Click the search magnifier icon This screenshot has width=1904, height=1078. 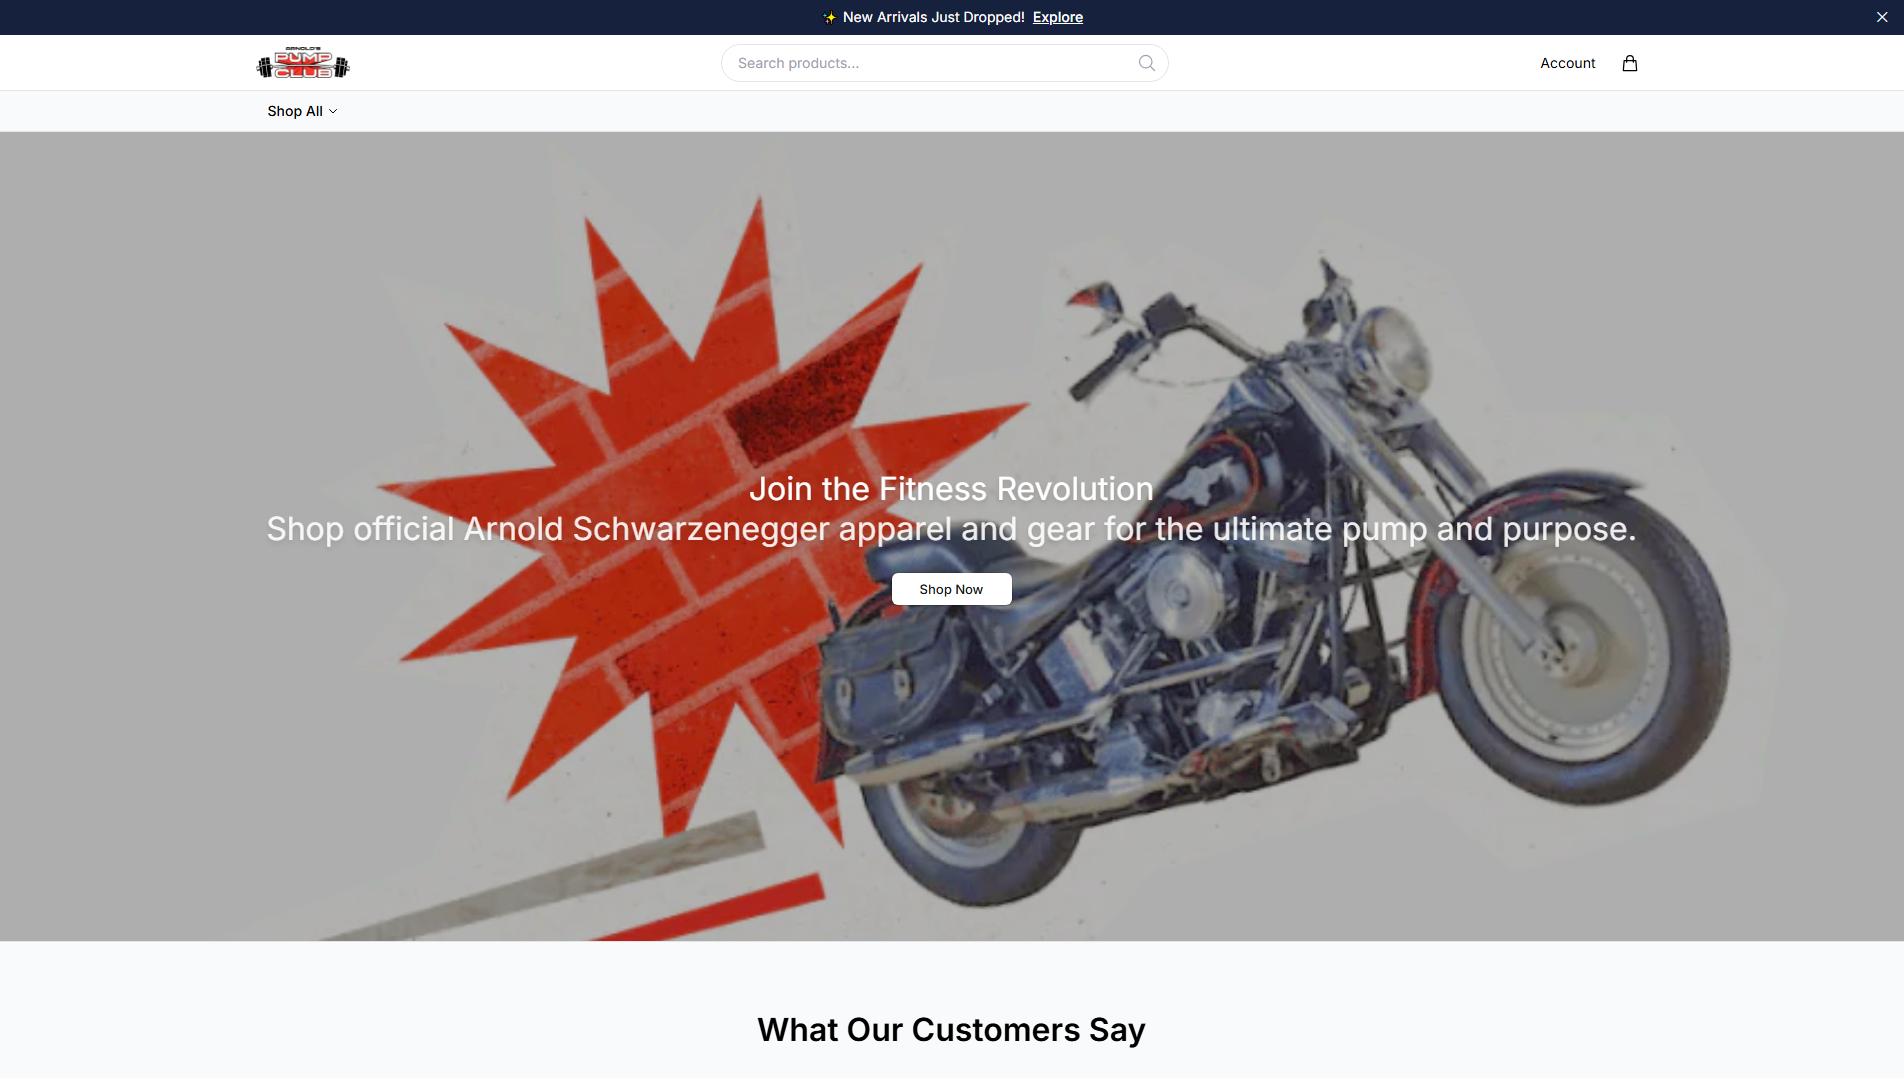[x=1146, y=63]
